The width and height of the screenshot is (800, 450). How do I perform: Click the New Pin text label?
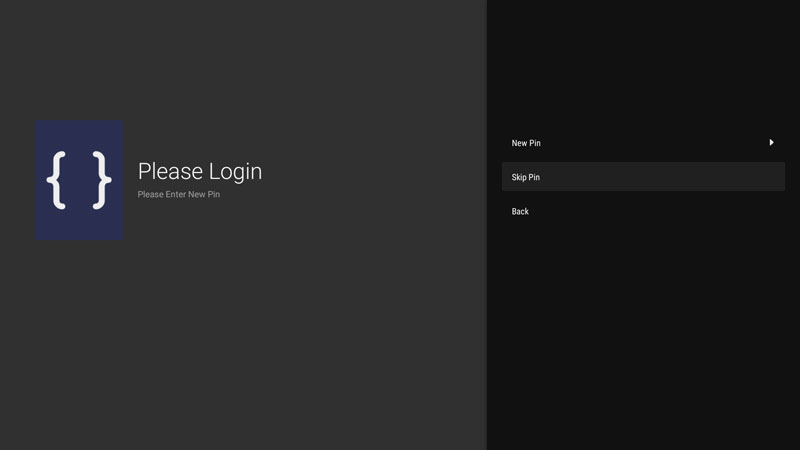pyautogui.click(x=526, y=143)
